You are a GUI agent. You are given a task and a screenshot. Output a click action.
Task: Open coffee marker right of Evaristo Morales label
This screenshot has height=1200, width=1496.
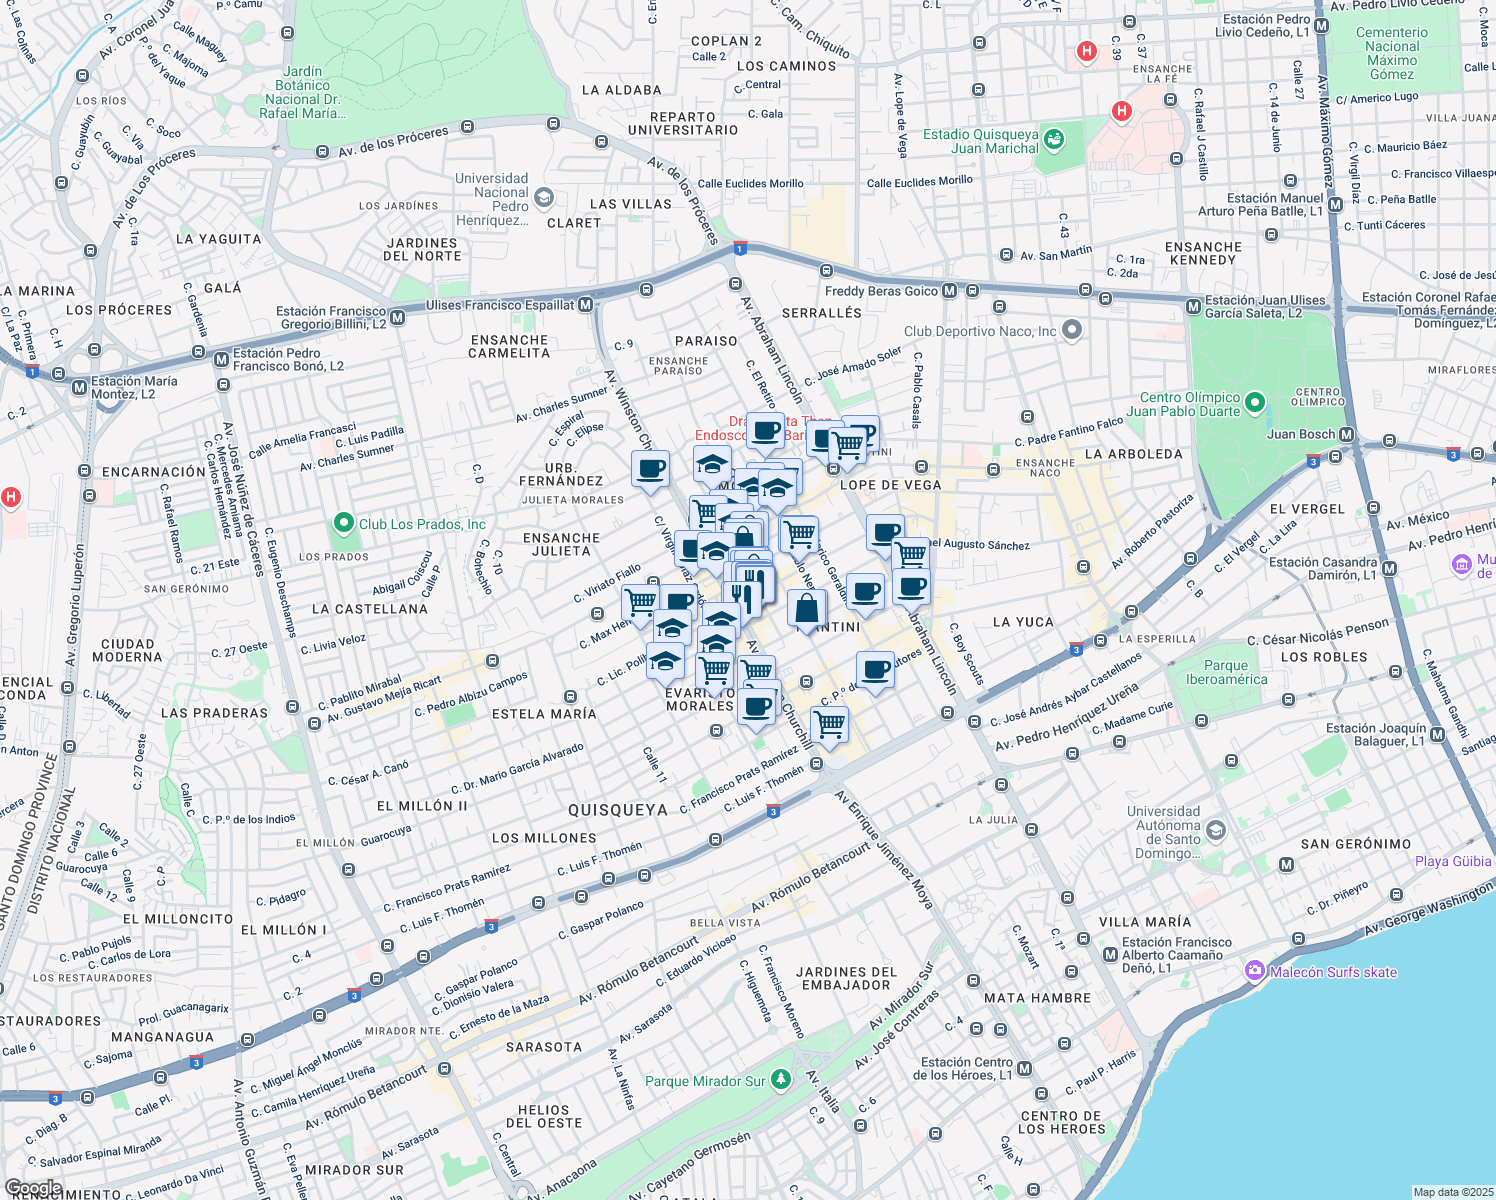[758, 707]
